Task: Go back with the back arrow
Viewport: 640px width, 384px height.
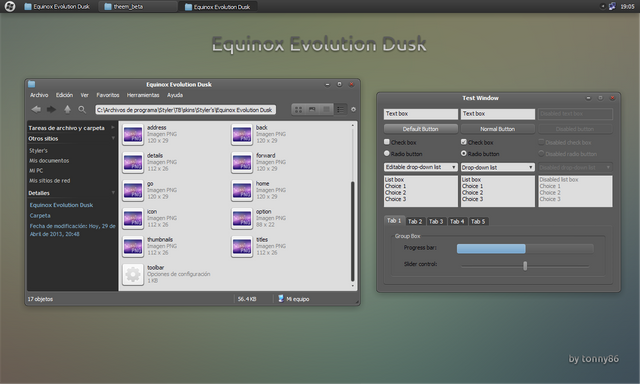Action: [x=36, y=109]
